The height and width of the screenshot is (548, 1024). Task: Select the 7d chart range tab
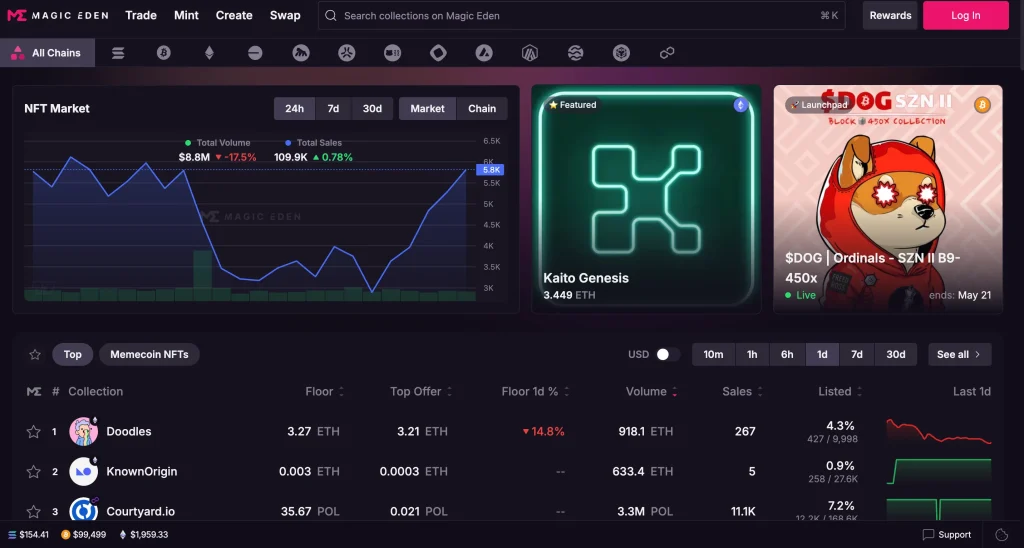[x=333, y=108]
